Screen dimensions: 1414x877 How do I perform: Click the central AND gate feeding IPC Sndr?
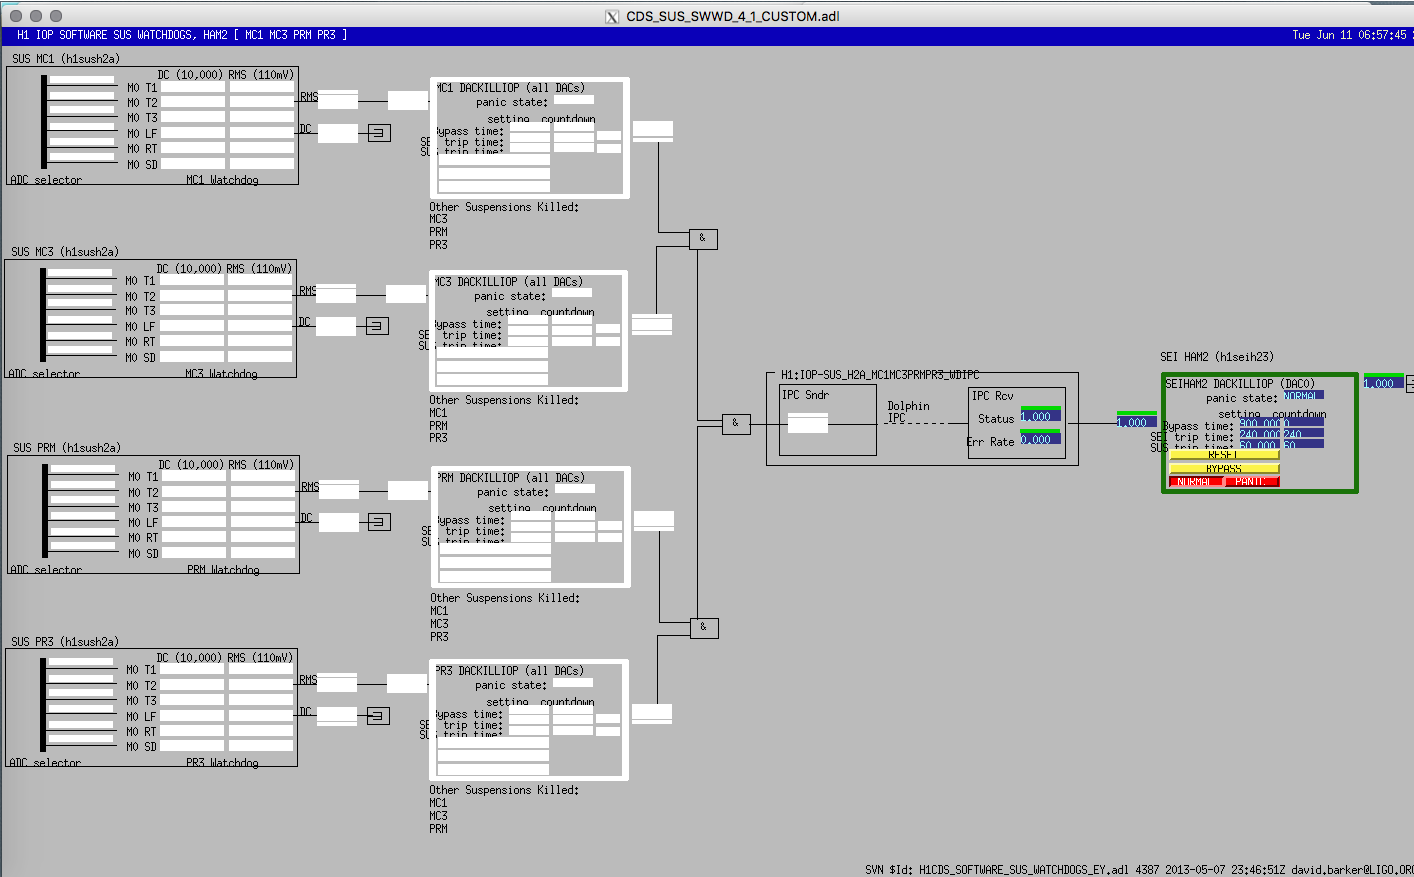point(736,423)
